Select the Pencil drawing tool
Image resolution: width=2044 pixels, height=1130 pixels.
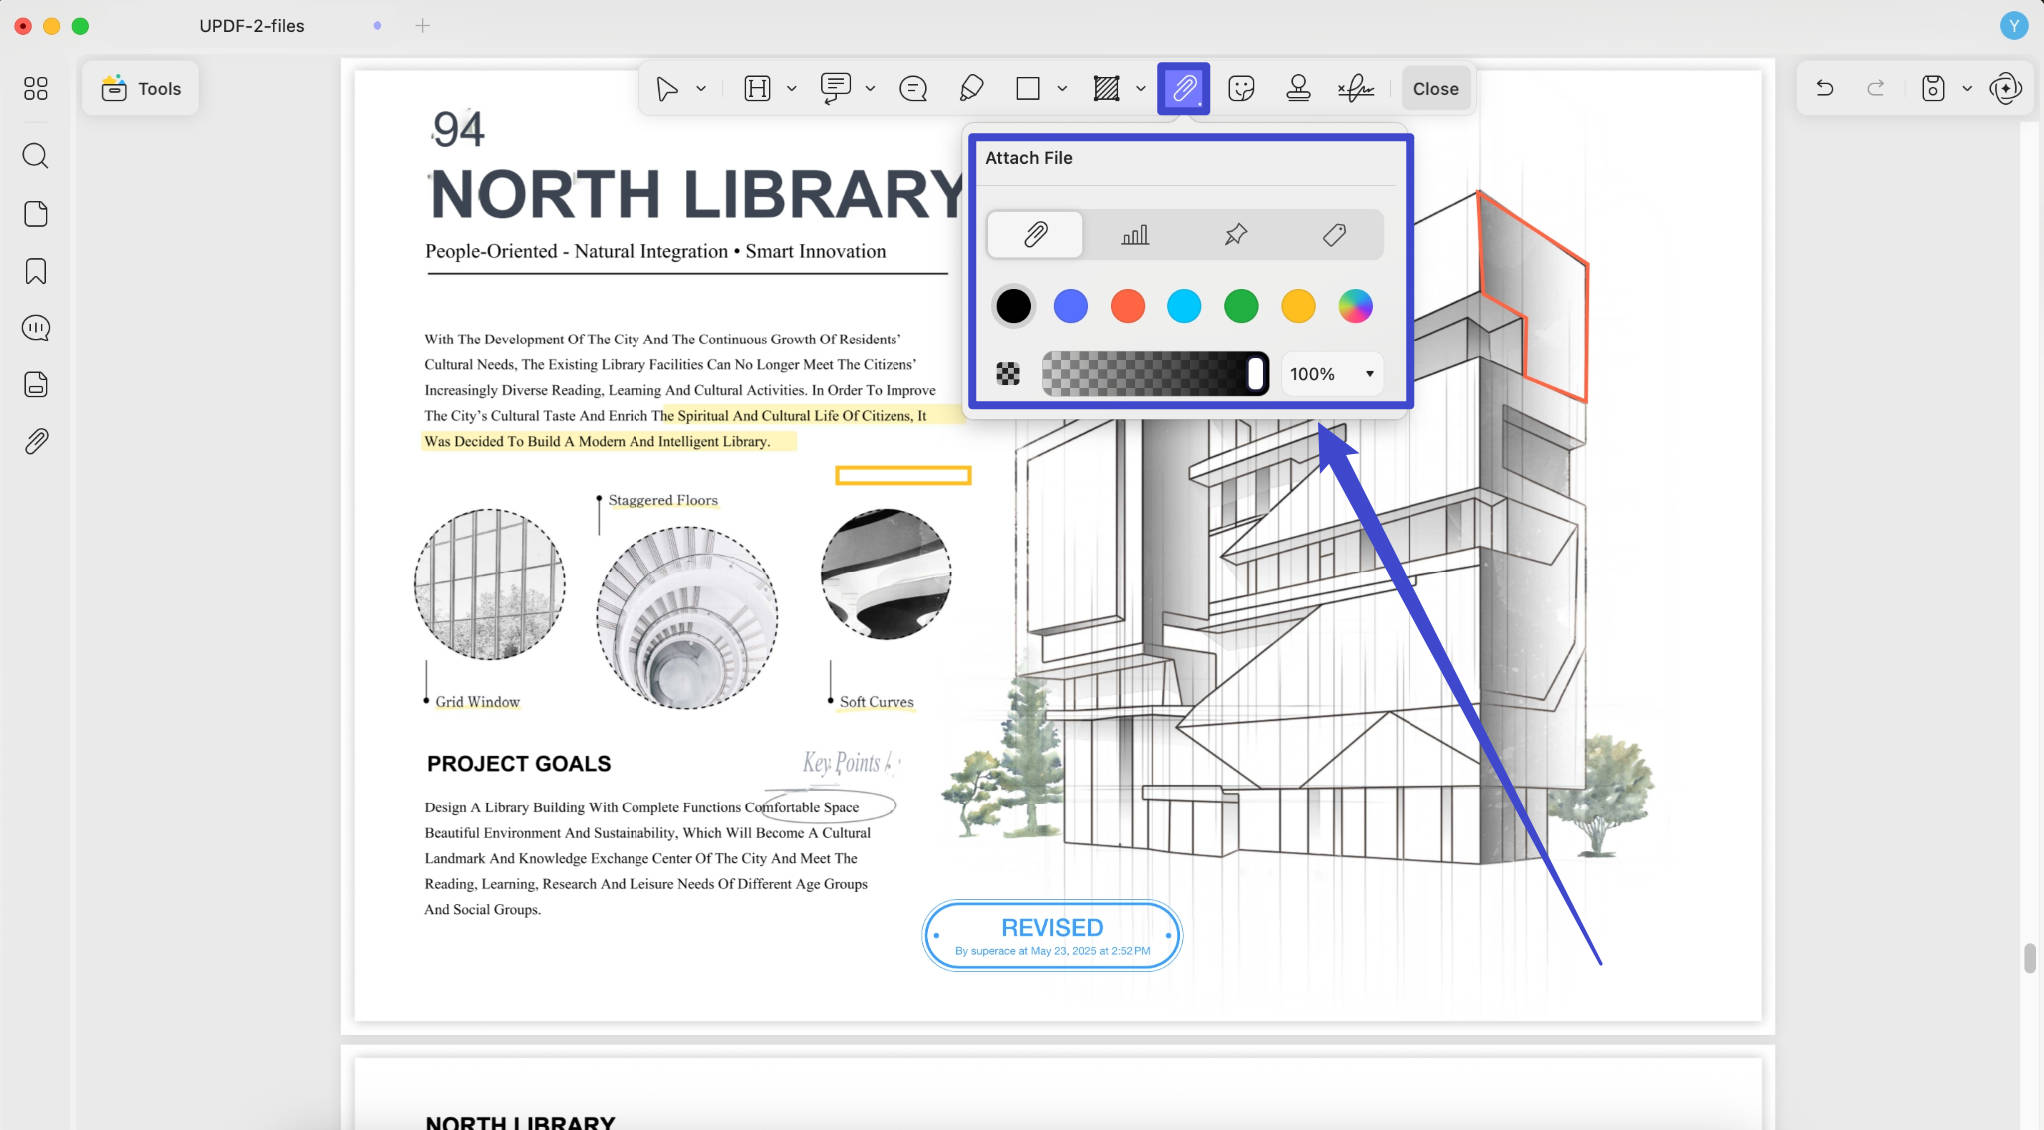pos(971,89)
